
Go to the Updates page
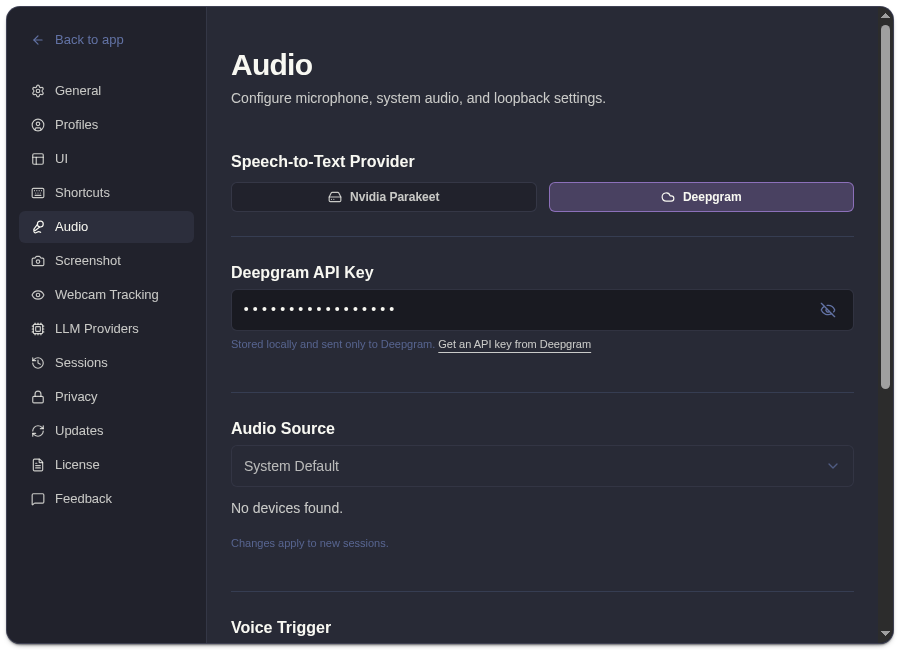(106, 431)
